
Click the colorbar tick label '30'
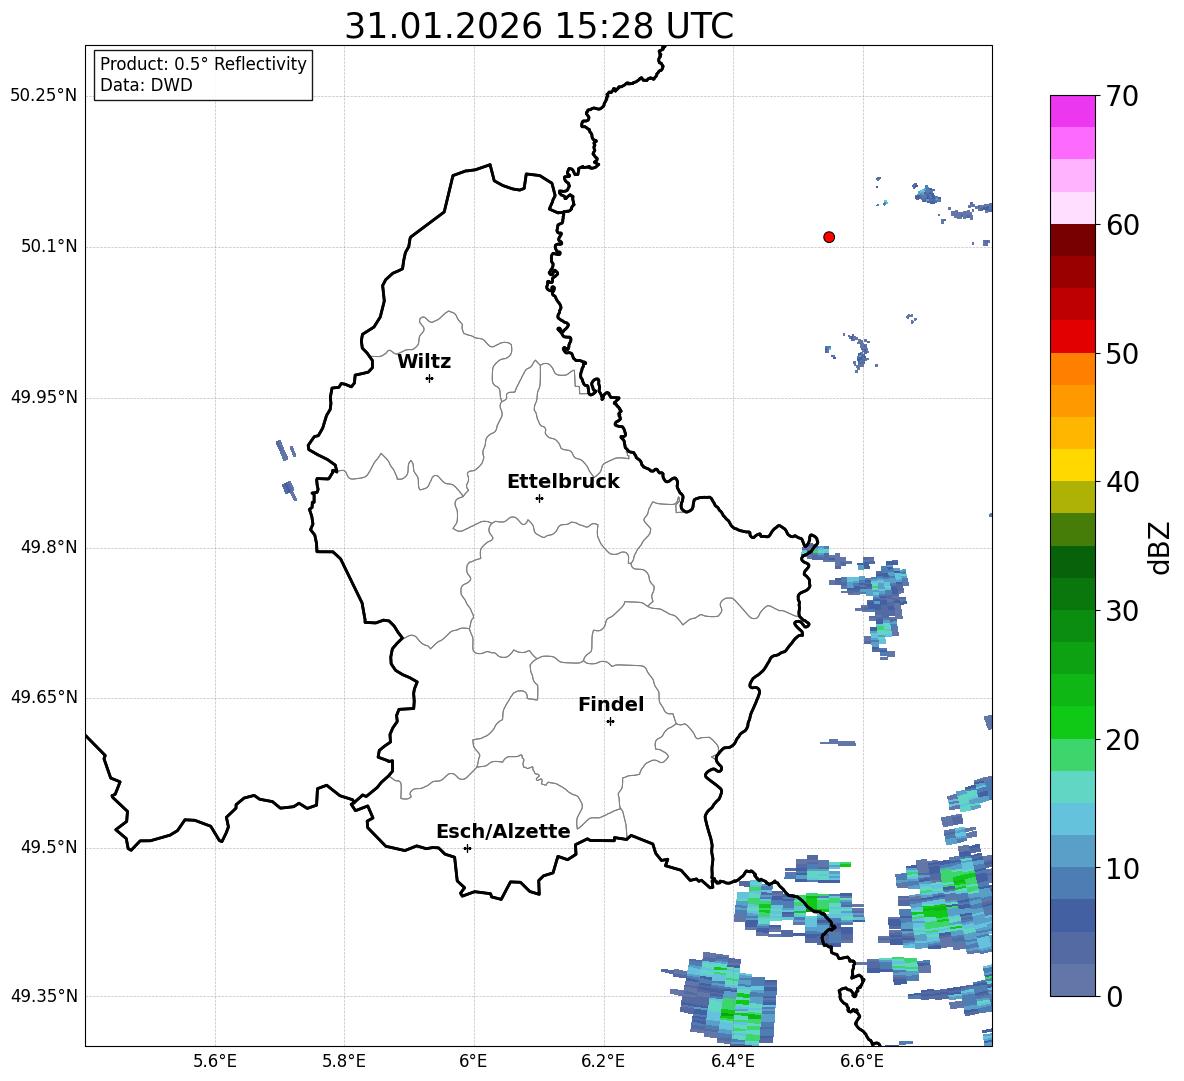[1121, 611]
